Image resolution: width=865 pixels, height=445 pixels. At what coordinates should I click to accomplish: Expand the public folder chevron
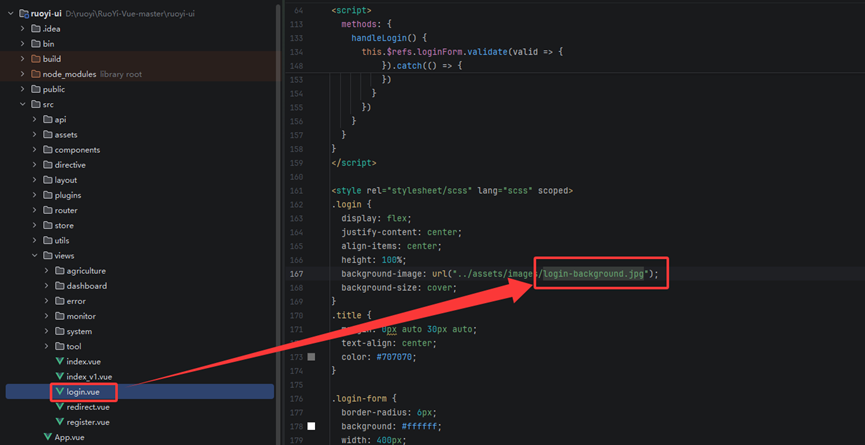(23, 89)
